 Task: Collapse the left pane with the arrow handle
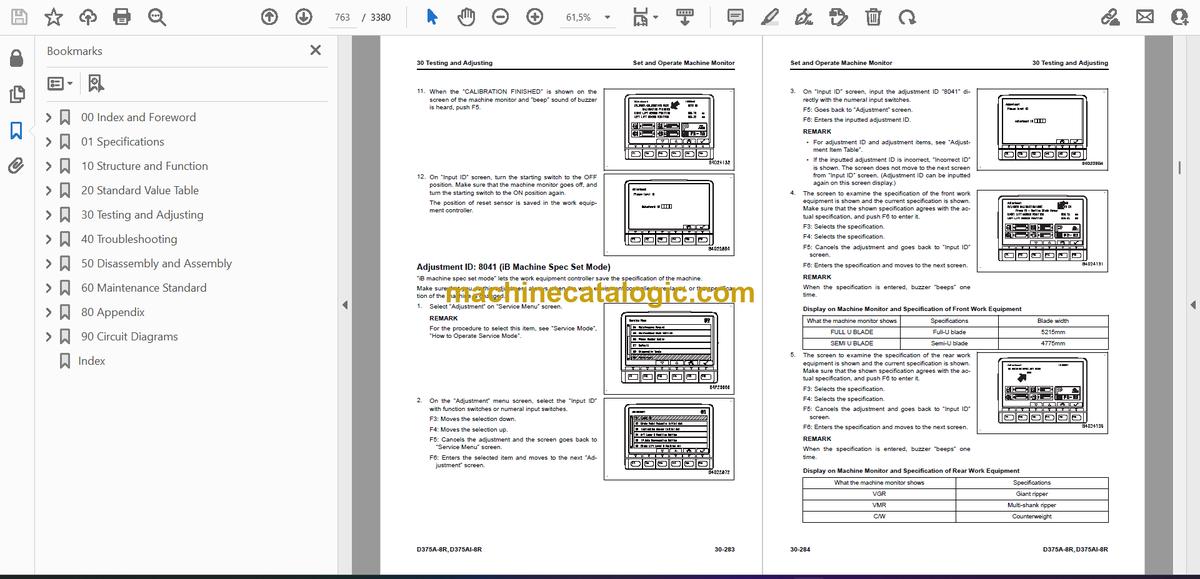tap(345, 305)
